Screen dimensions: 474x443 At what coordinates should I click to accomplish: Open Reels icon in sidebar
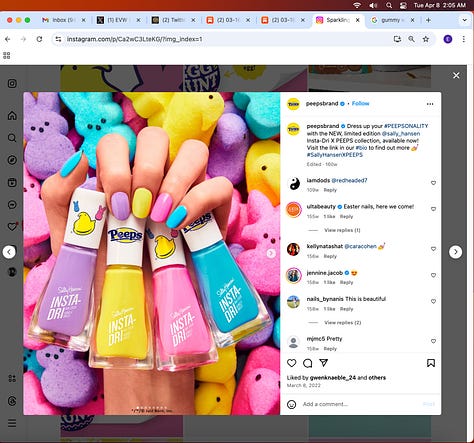[x=12, y=182]
